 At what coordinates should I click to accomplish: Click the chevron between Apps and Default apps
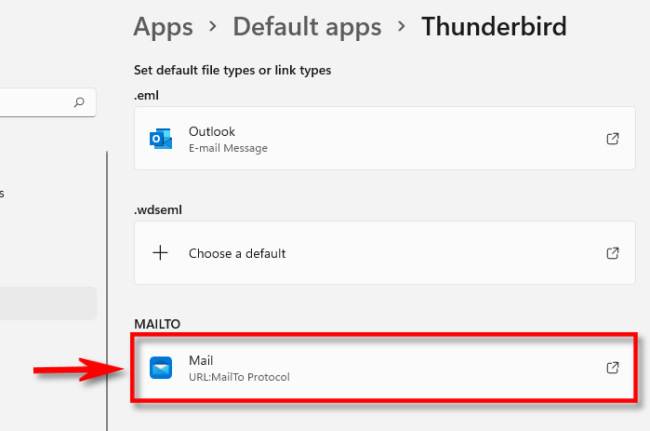[x=212, y=27]
